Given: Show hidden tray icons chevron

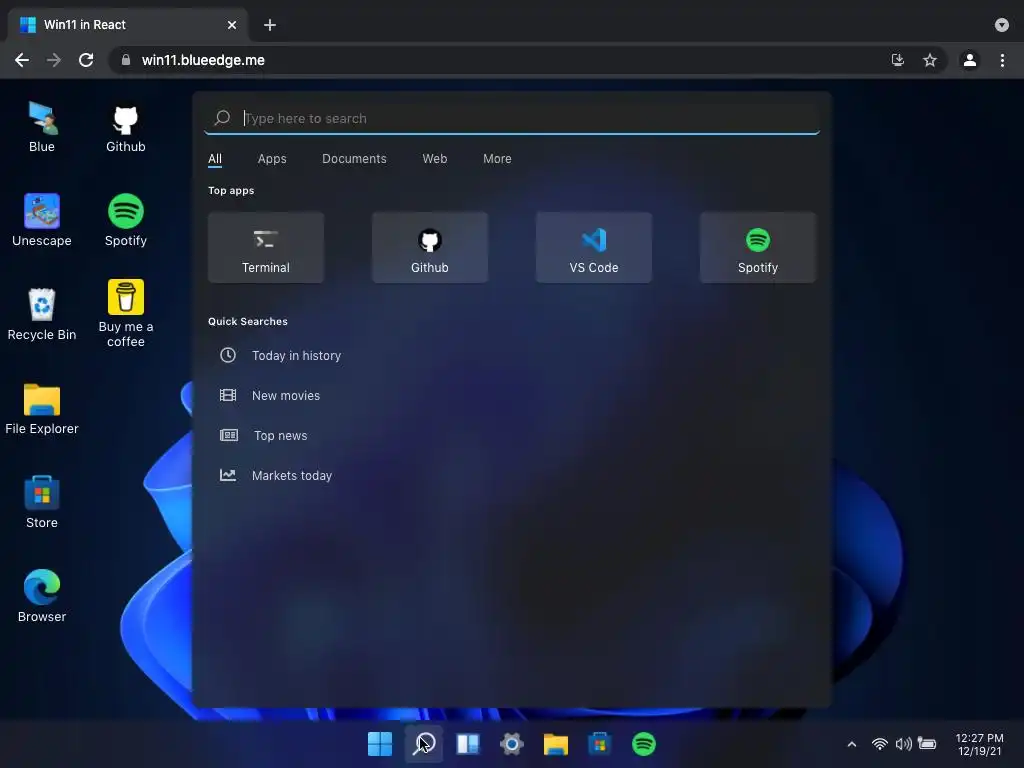Looking at the screenshot, I should [x=852, y=744].
